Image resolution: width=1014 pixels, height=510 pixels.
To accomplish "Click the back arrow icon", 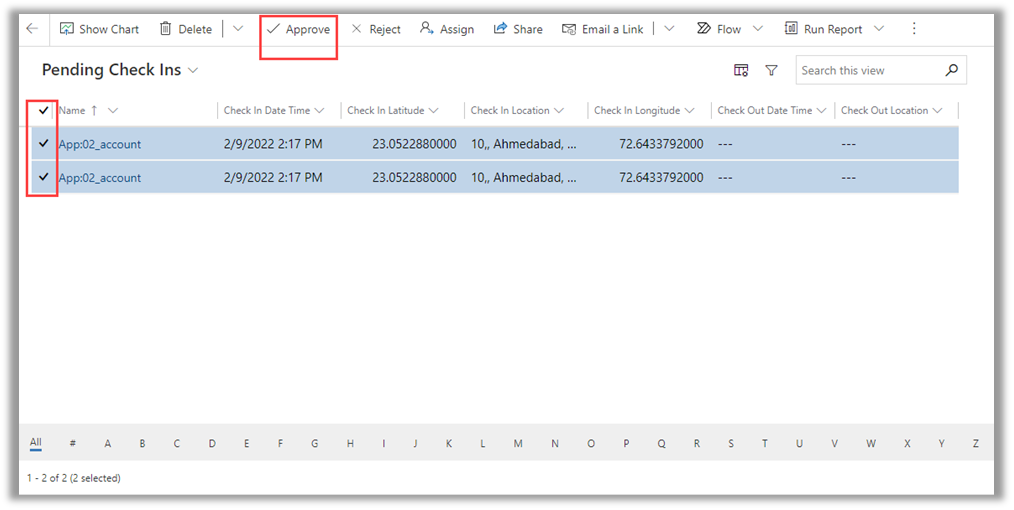I will pyautogui.click(x=32, y=29).
